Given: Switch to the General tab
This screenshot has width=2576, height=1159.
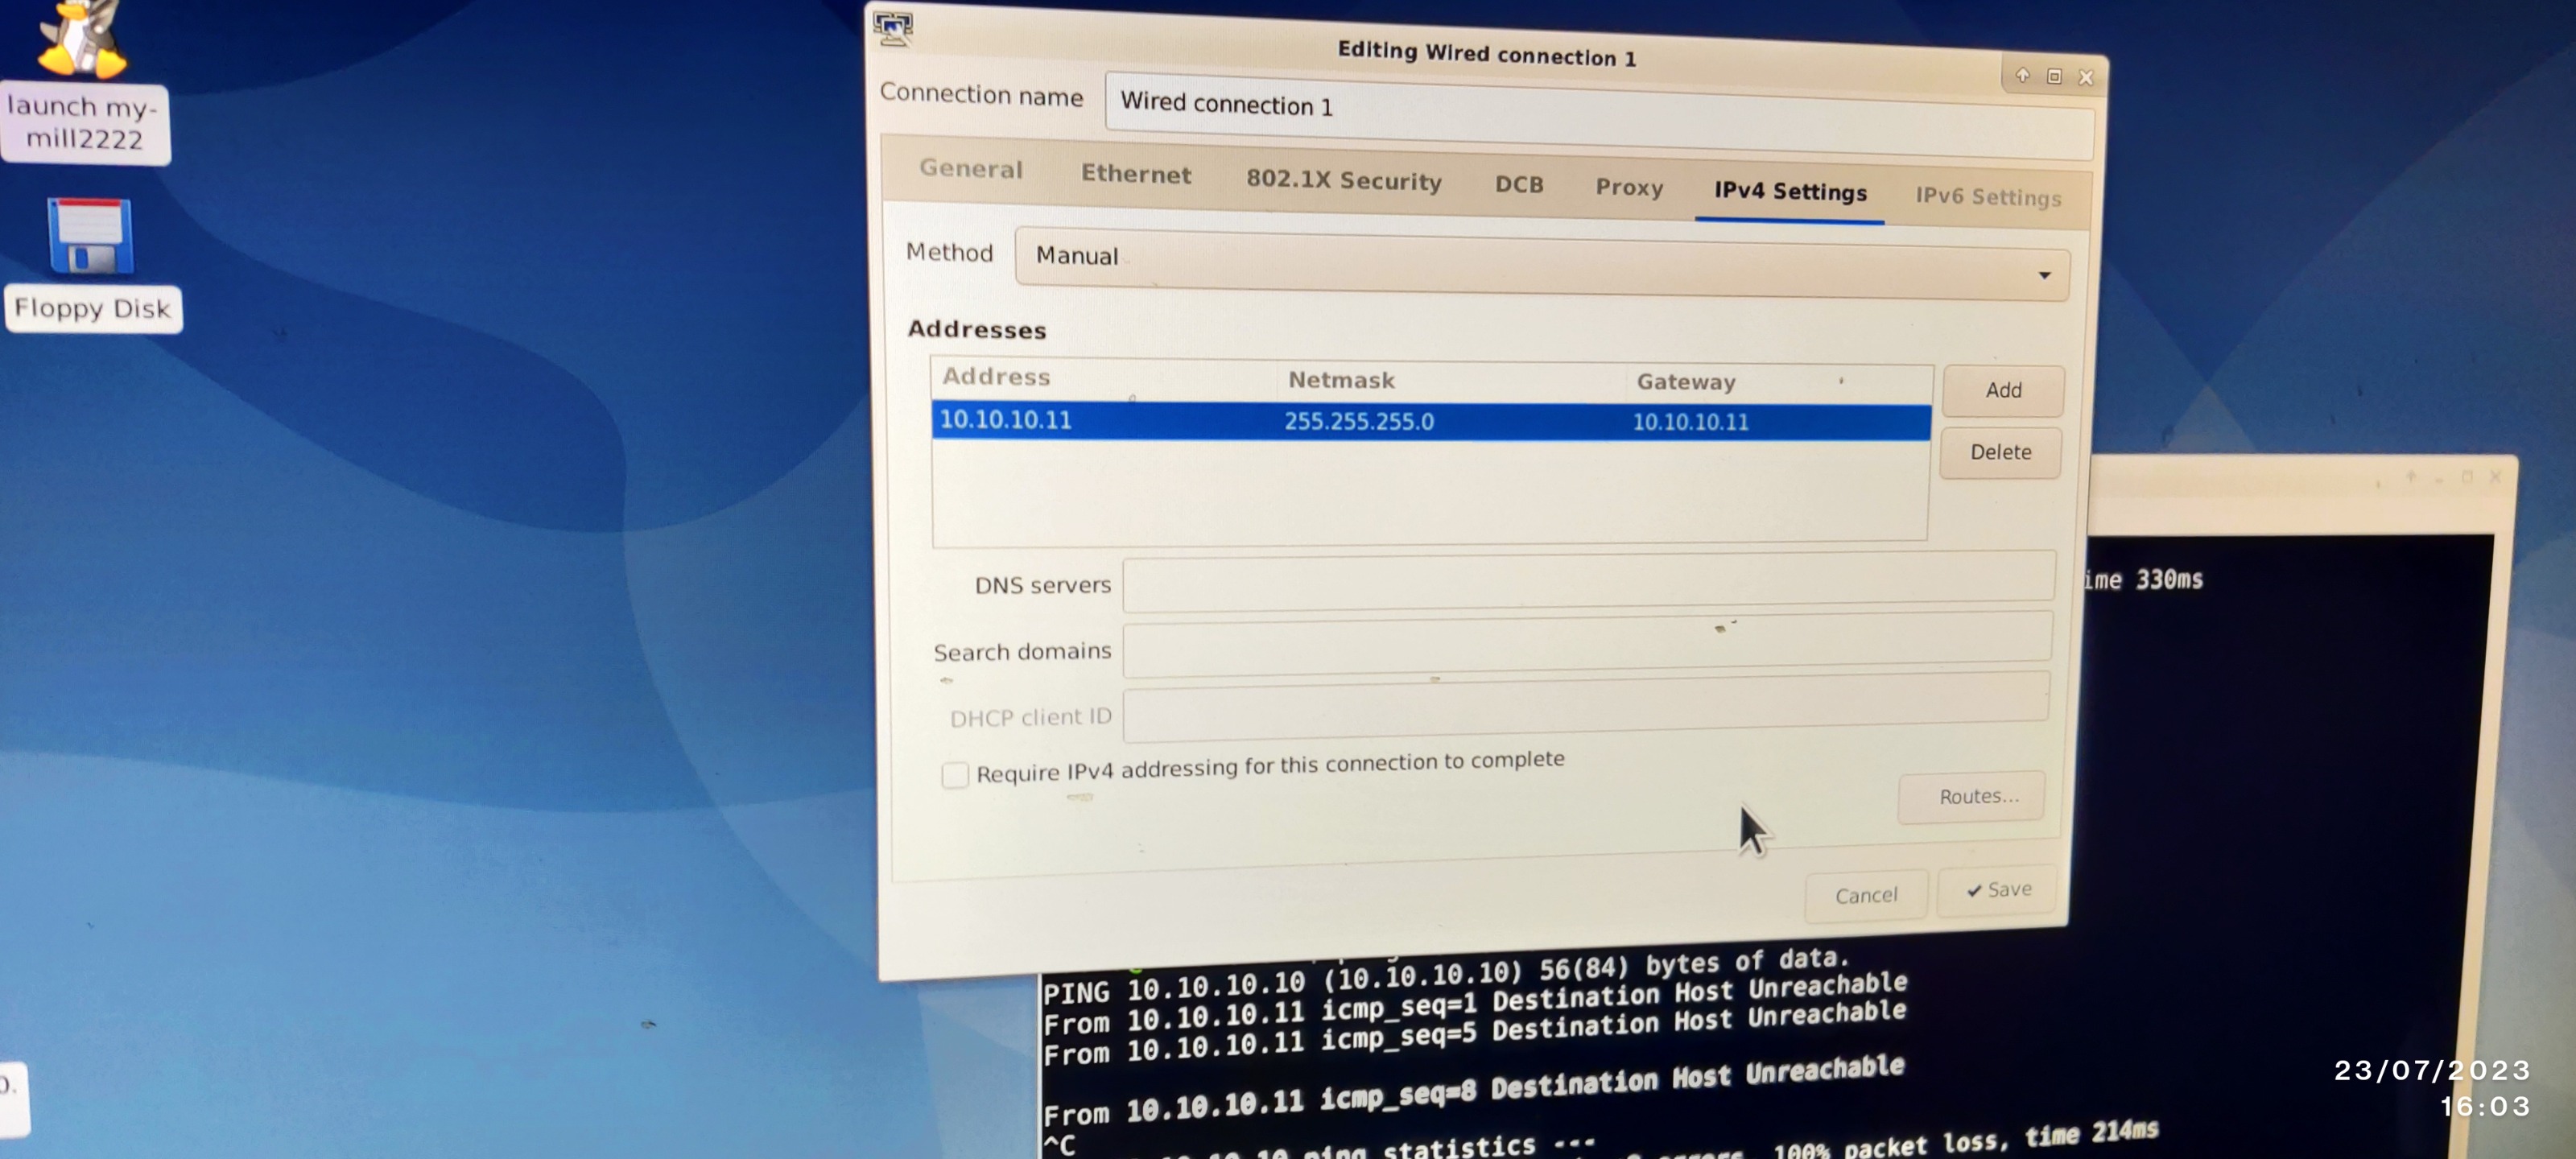Looking at the screenshot, I should coord(970,169).
